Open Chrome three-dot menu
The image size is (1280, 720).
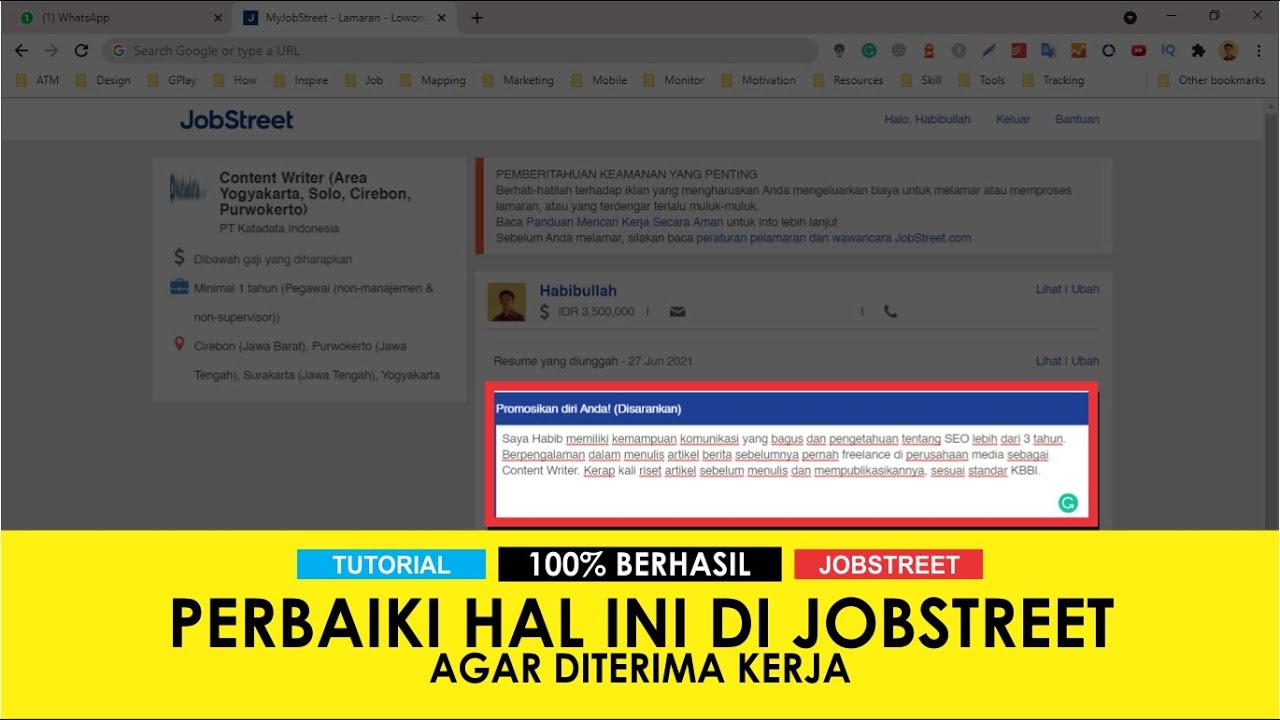pyautogui.click(x=1259, y=50)
